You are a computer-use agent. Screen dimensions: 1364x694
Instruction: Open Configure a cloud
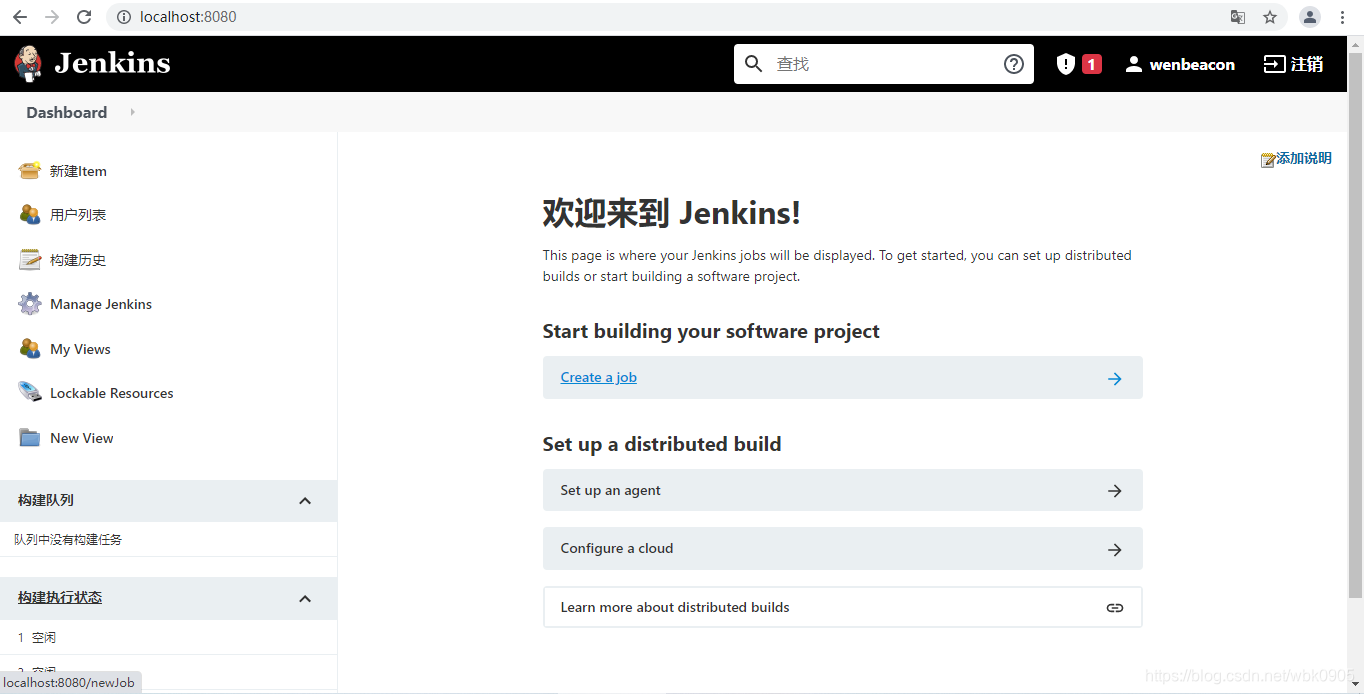click(x=842, y=548)
